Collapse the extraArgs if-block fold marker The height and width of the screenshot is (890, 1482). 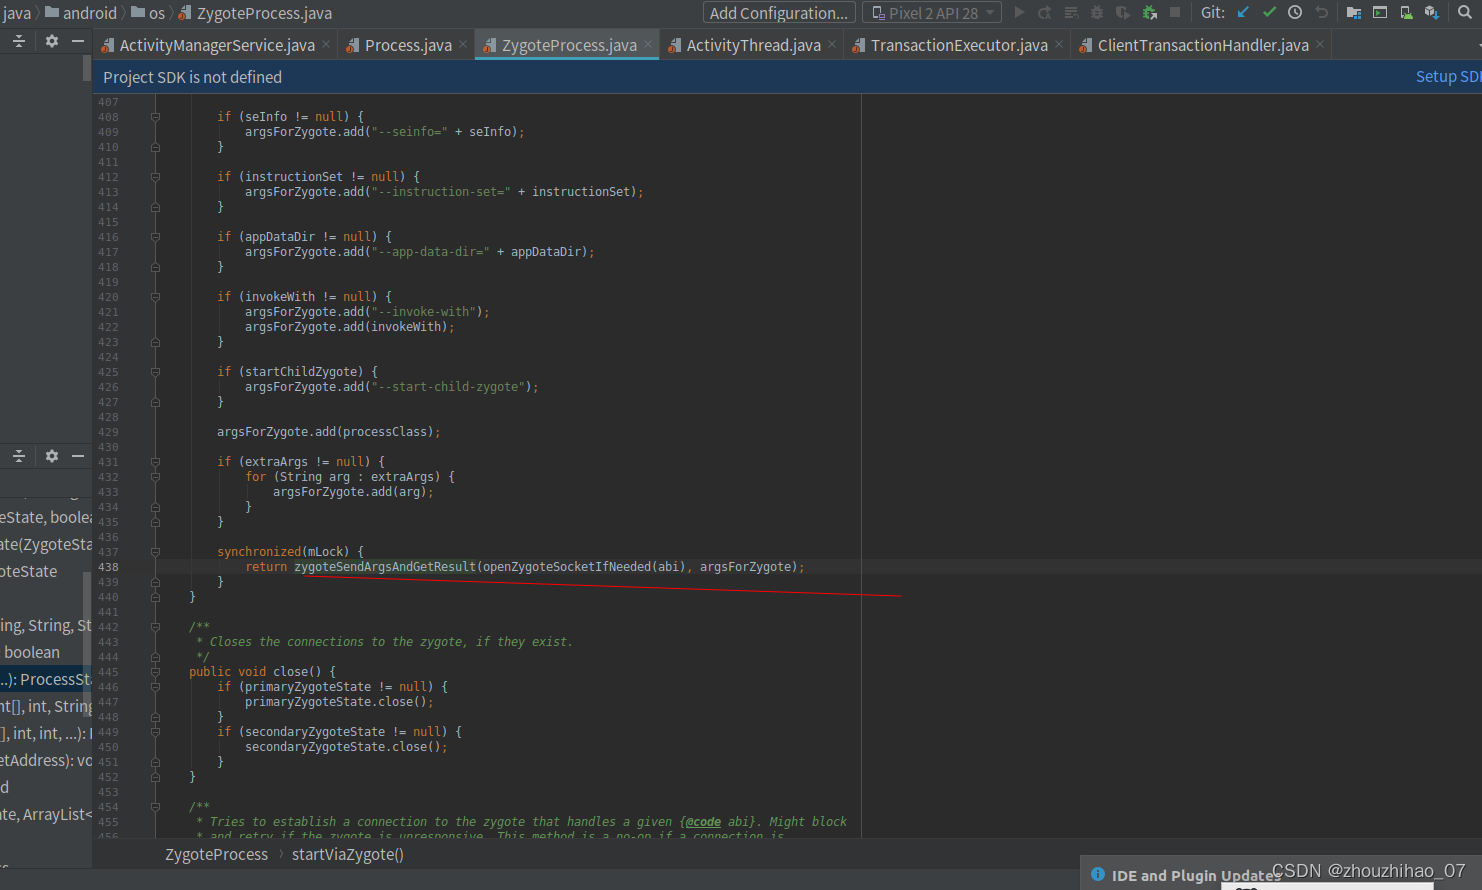point(155,462)
